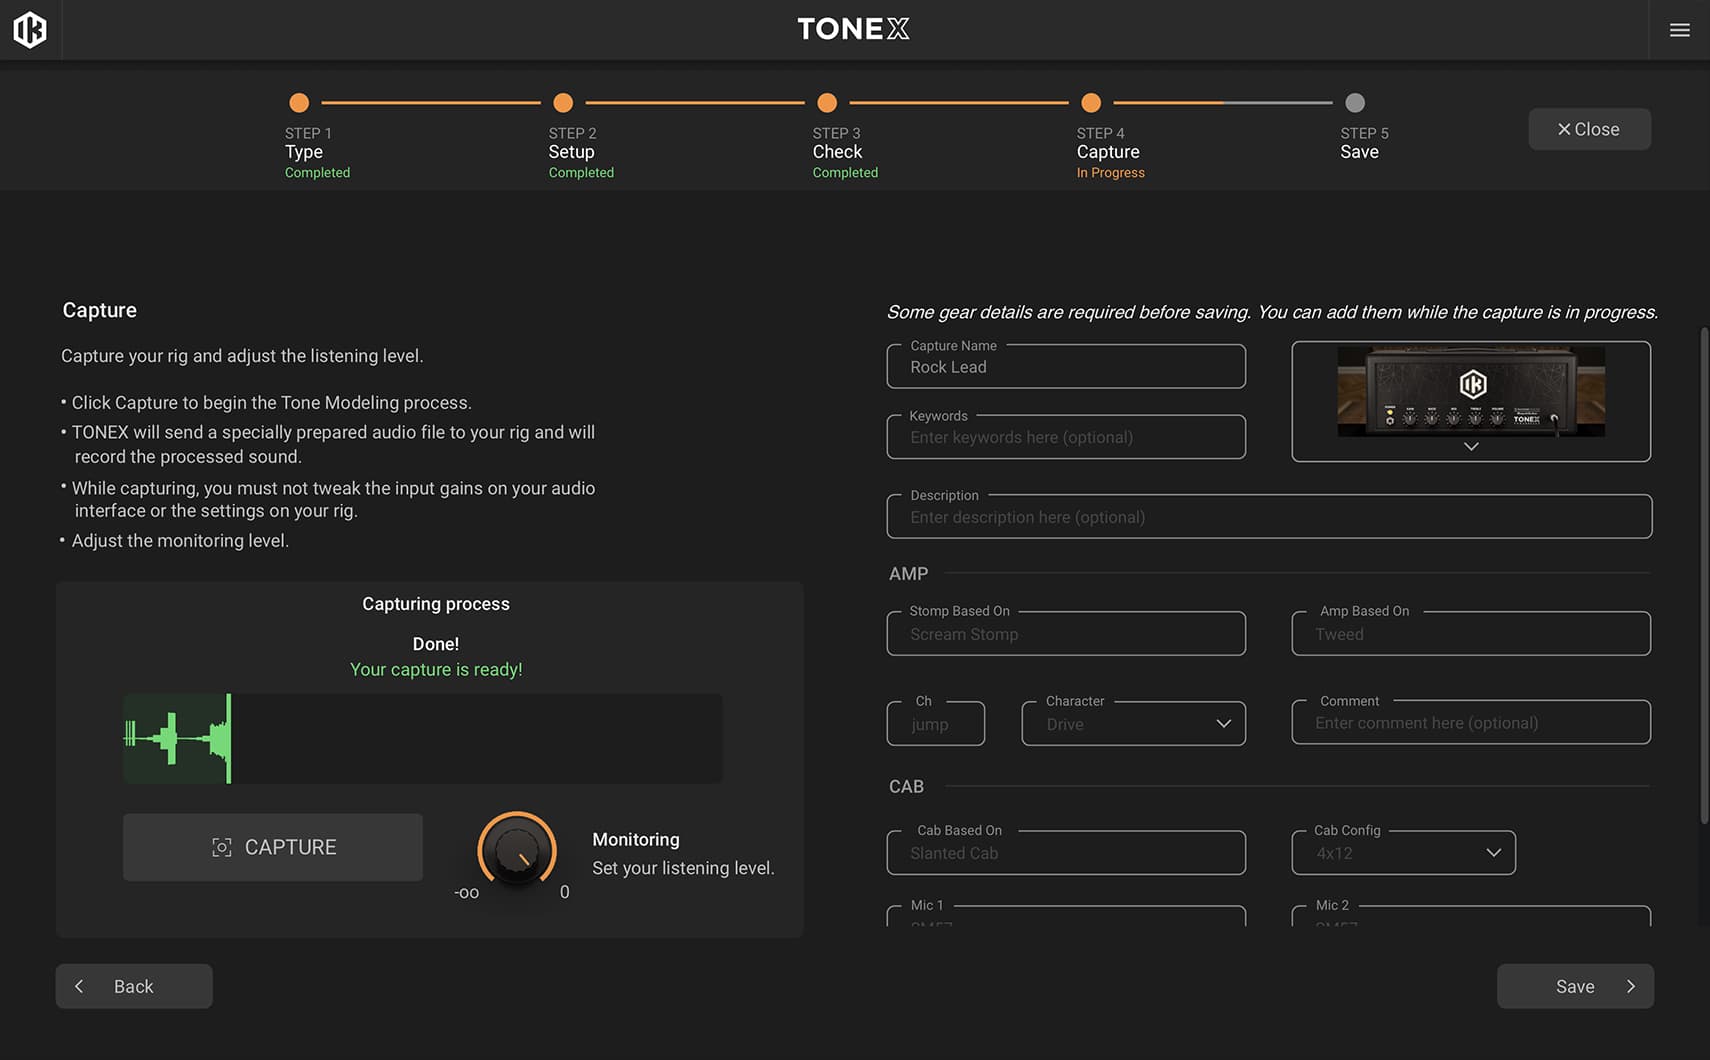Click the Monitoring level knob
Image resolution: width=1710 pixels, height=1060 pixels.
(x=517, y=850)
